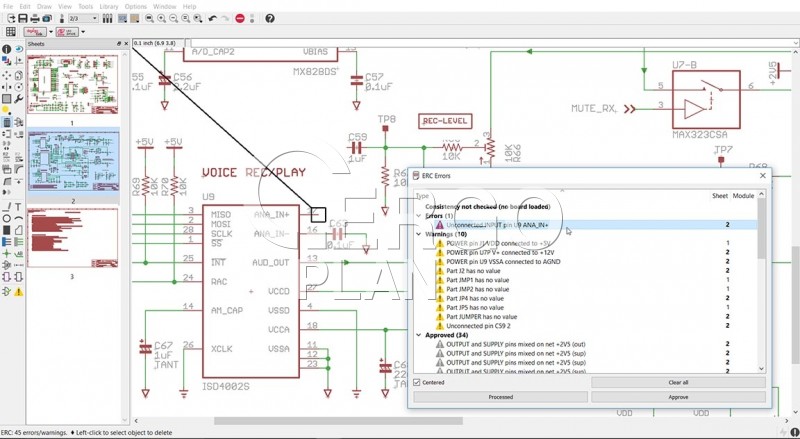Click the Sheet column header
This screenshot has height=439, width=800.
click(x=720, y=196)
